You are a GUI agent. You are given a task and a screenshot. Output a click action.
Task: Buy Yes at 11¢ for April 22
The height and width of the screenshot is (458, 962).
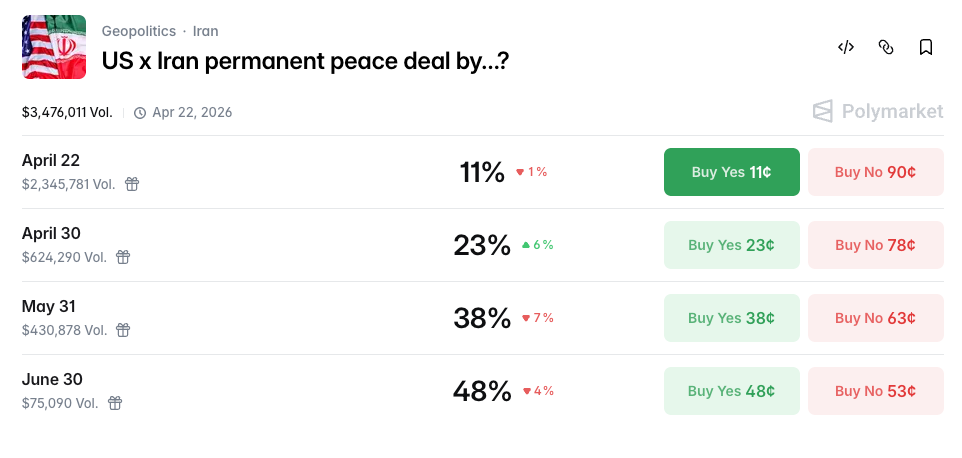click(x=731, y=172)
